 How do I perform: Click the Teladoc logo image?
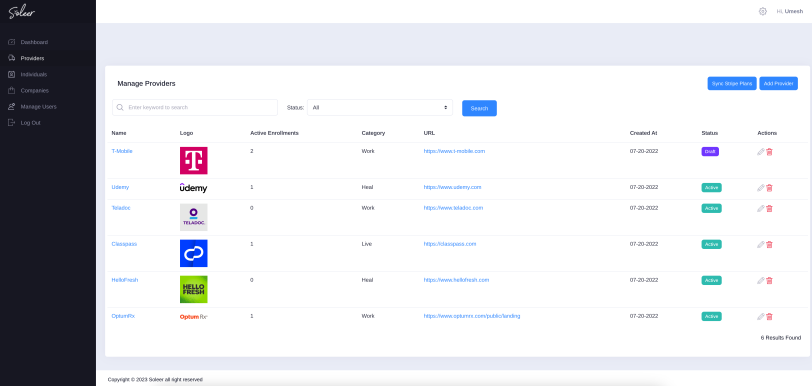tap(194, 217)
